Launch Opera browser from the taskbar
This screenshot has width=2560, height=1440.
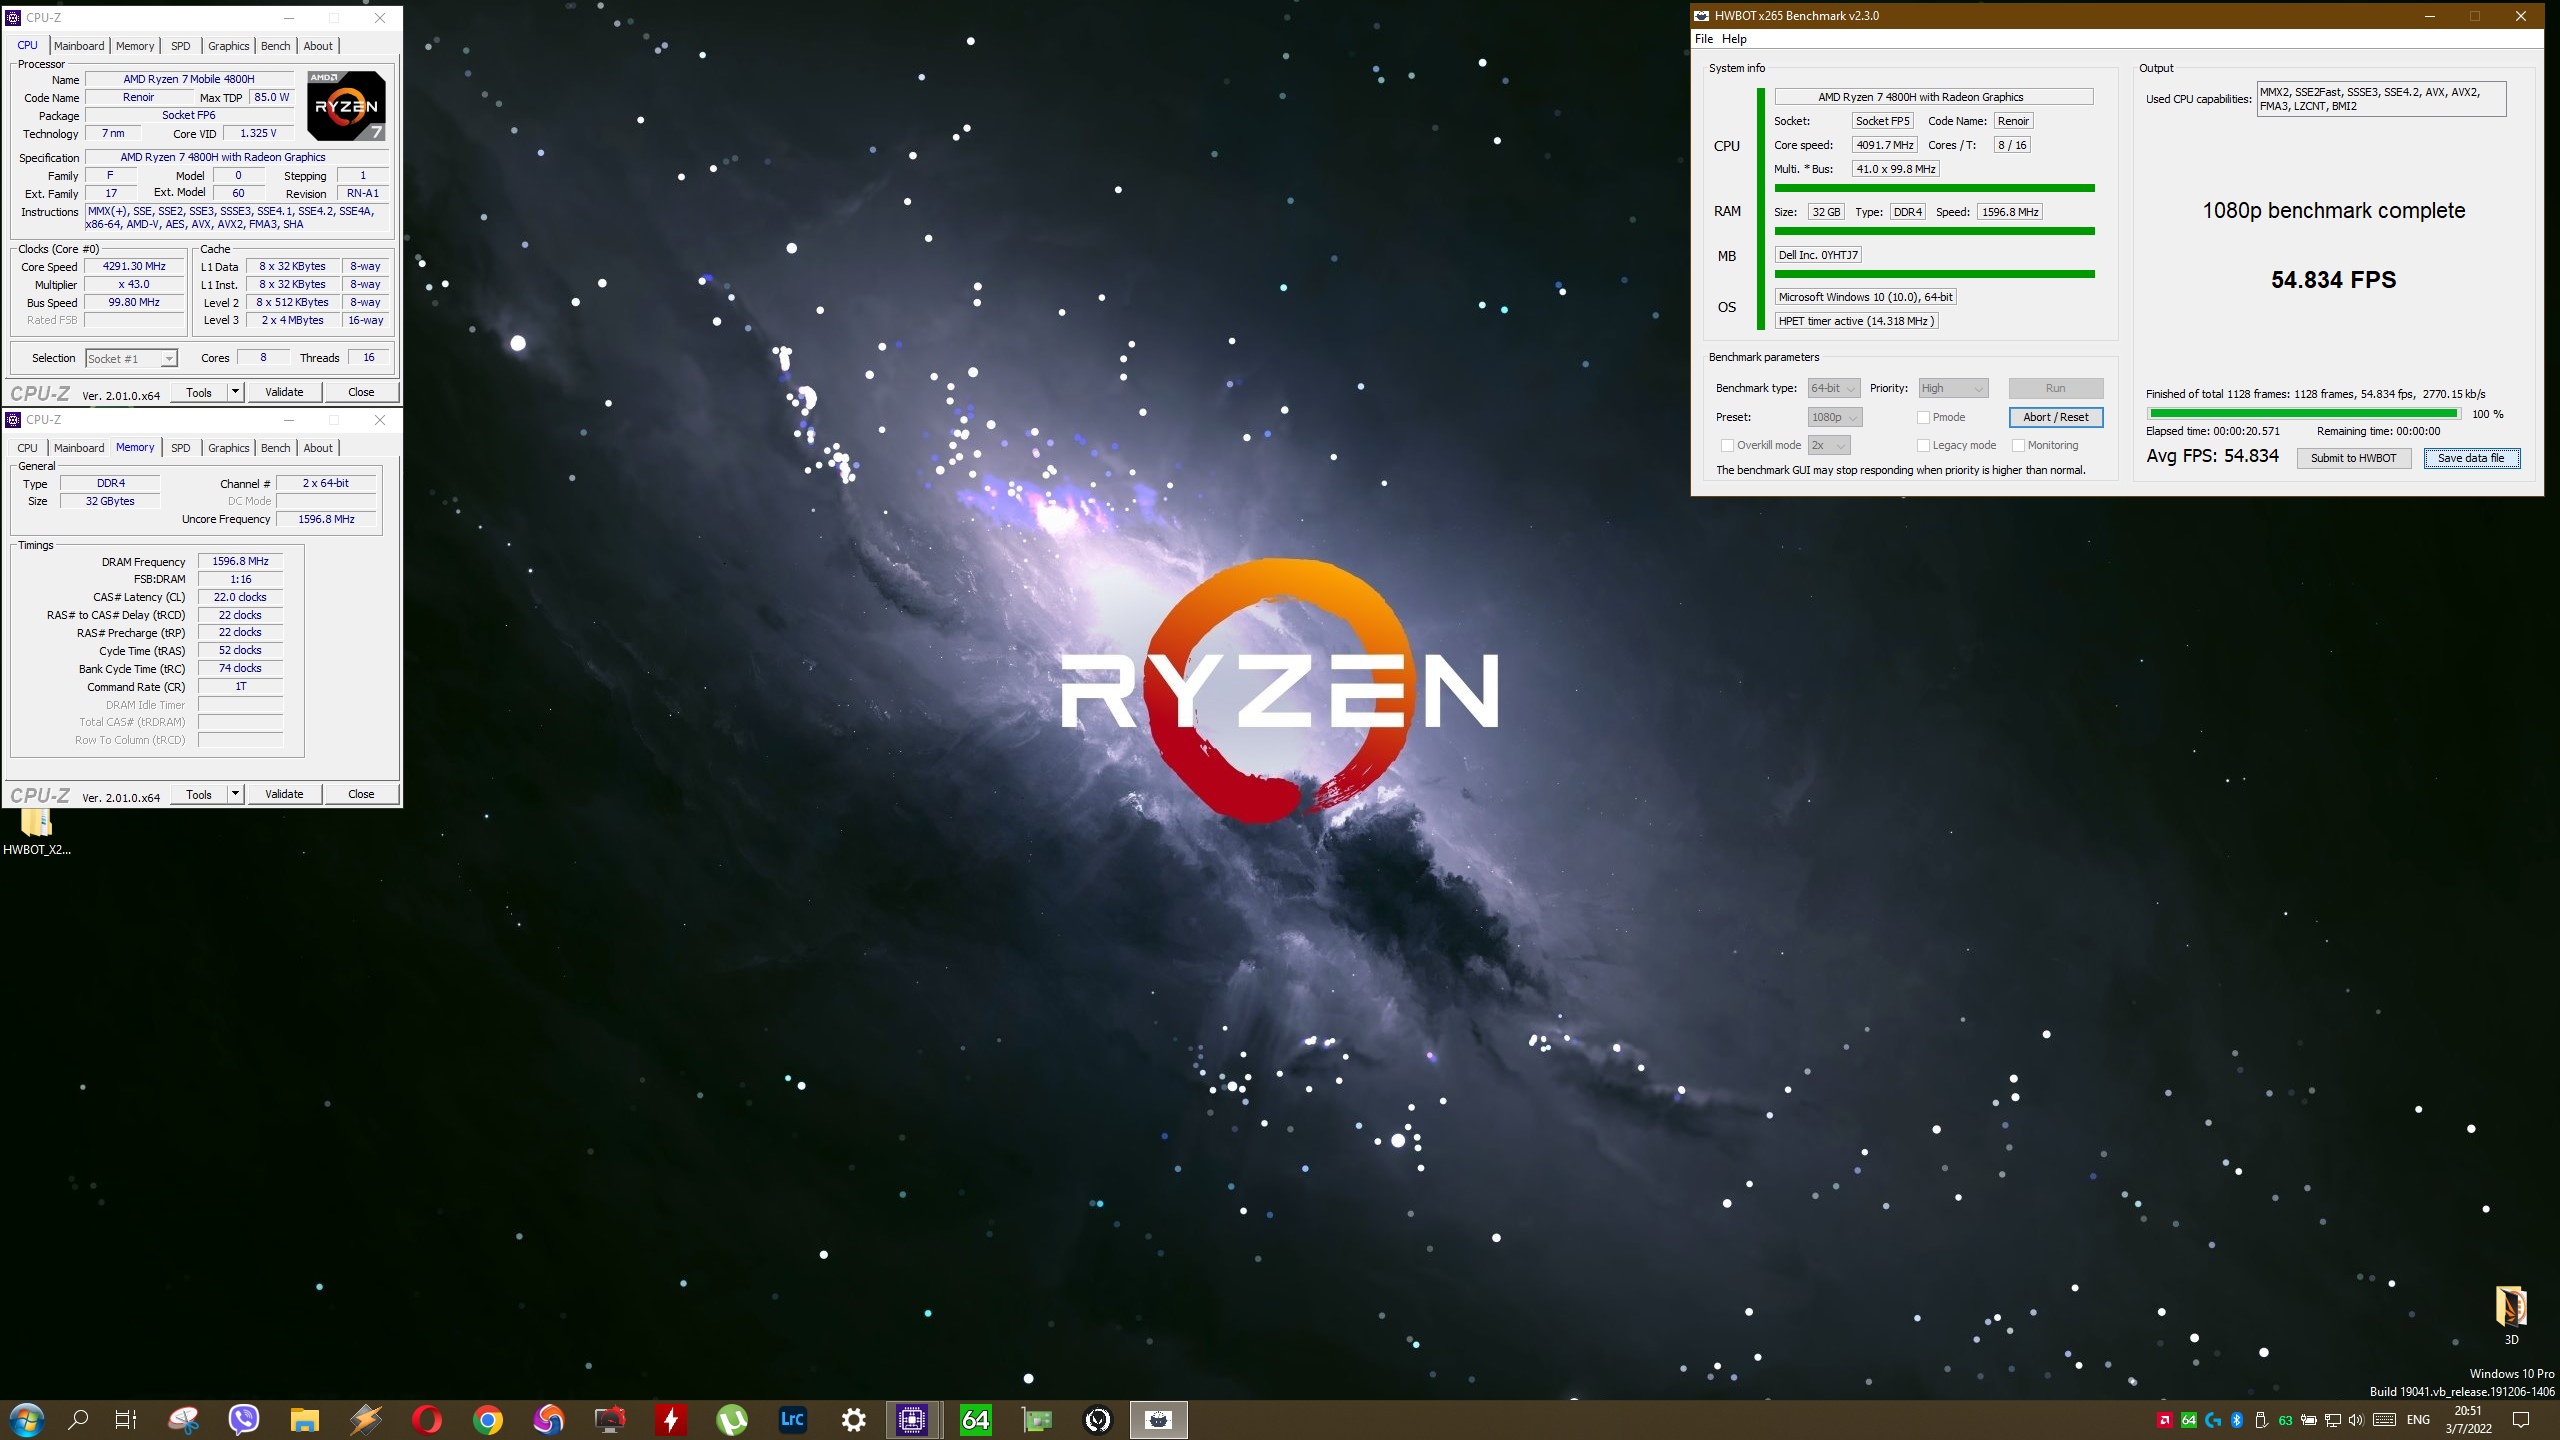(427, 1419)
